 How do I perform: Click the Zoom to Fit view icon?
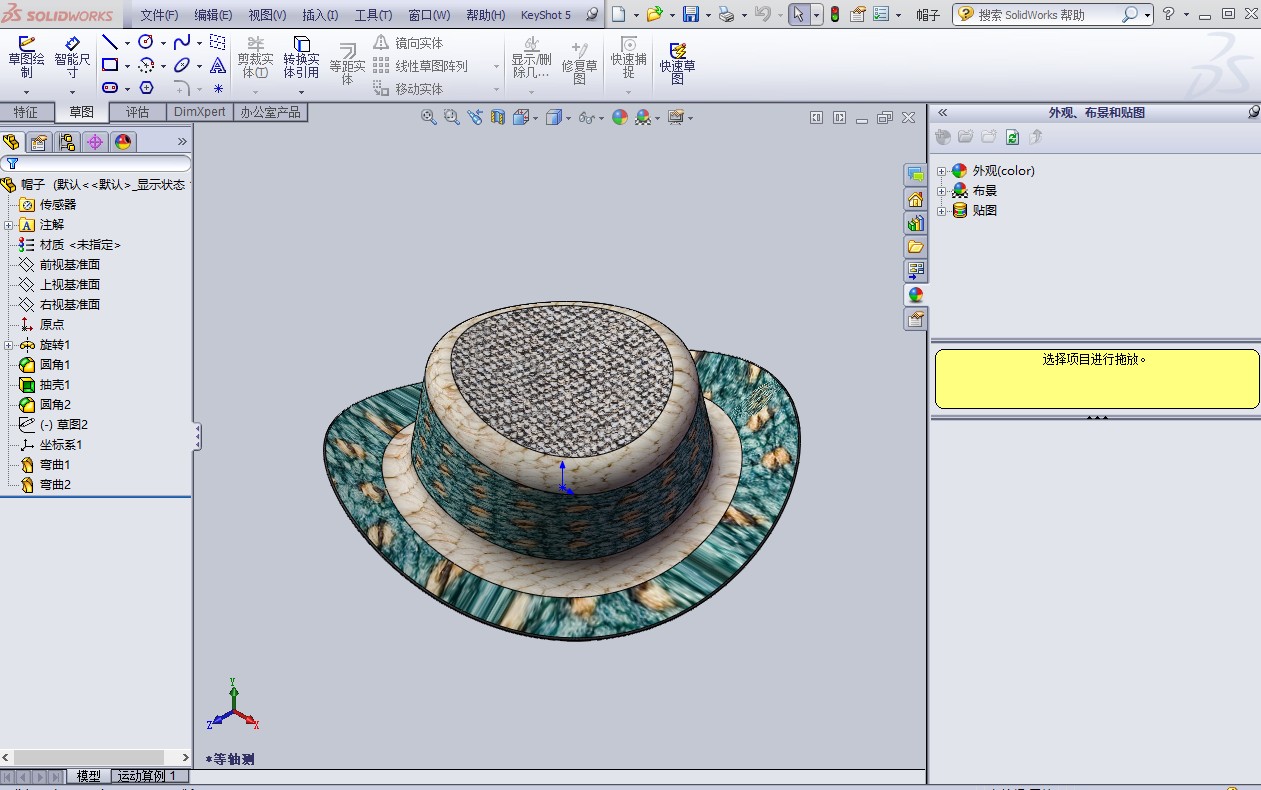tap(429, 117)
